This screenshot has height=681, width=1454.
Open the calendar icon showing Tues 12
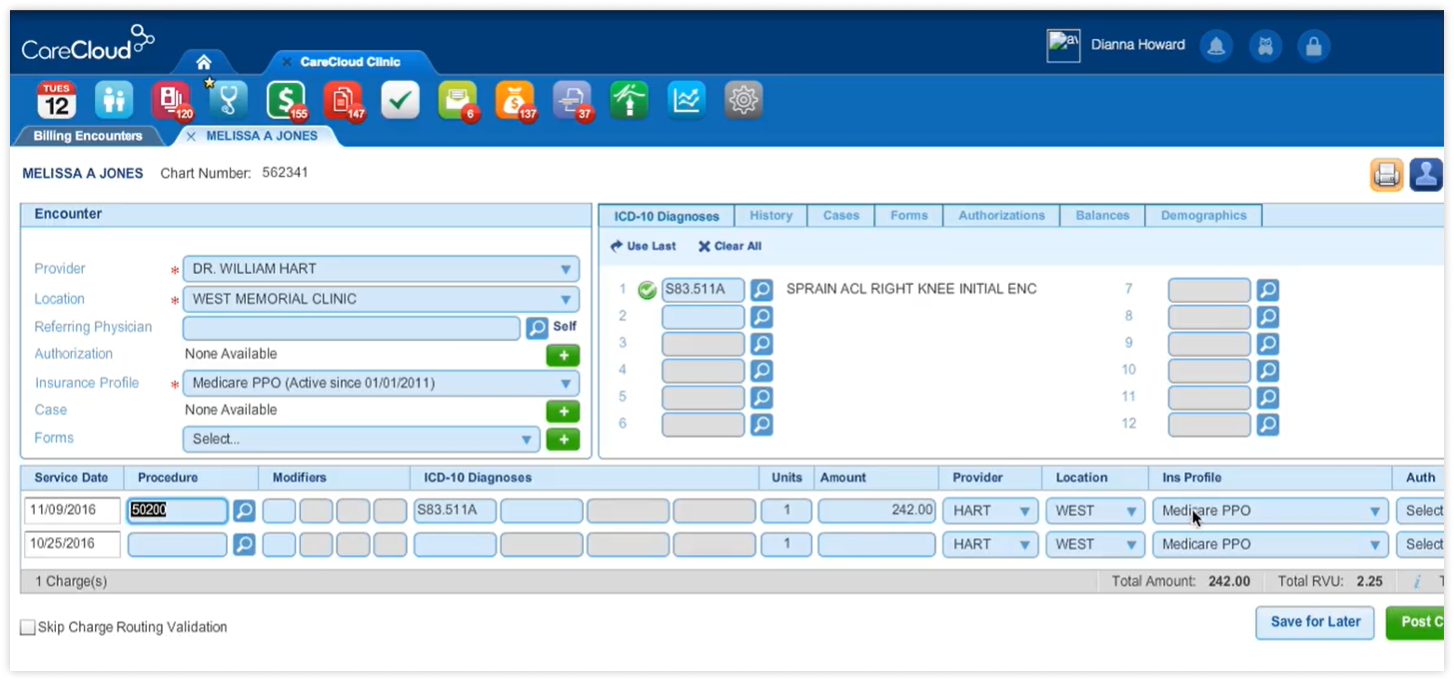57,100
